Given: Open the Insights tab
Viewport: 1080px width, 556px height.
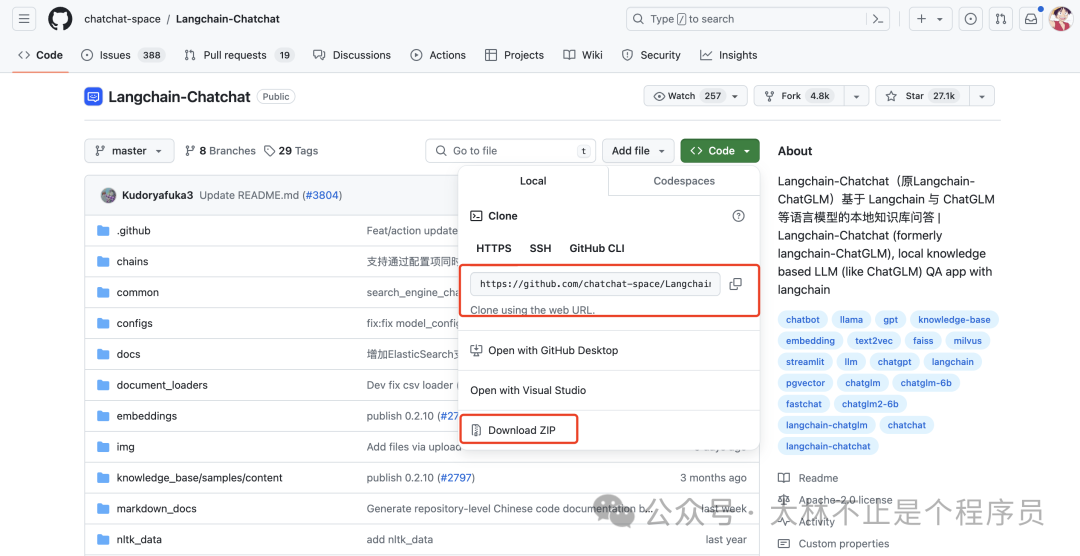Looking at the screenshot, I should (x=729, y=55).
